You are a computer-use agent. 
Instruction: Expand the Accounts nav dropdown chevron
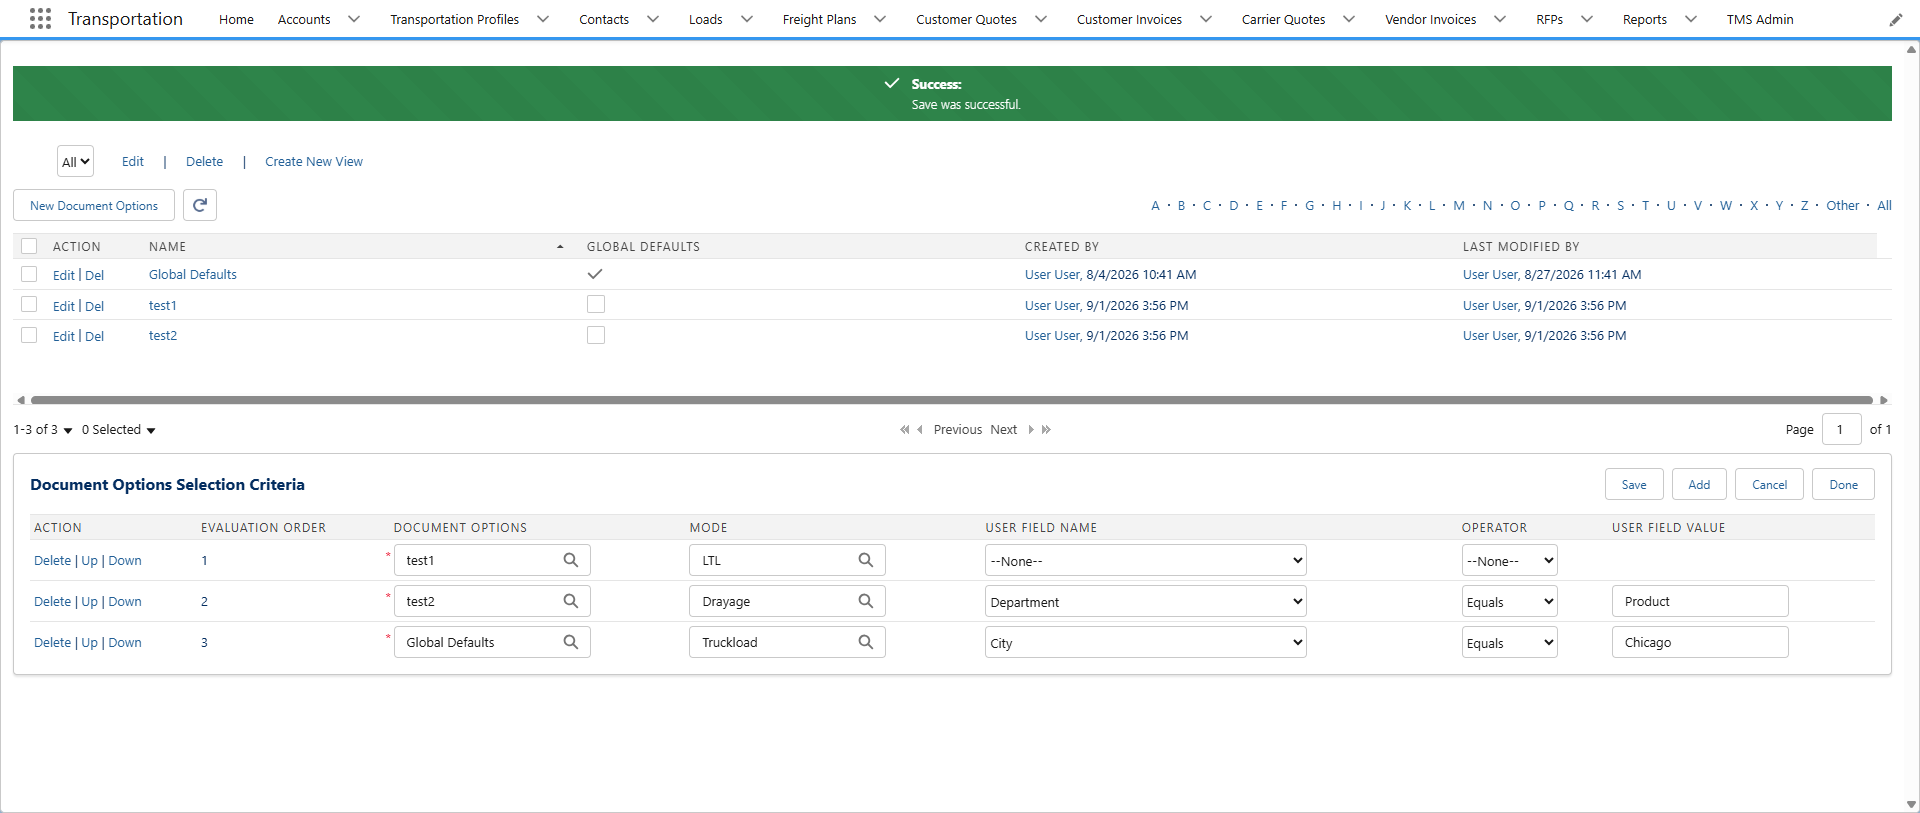point(354,19)
